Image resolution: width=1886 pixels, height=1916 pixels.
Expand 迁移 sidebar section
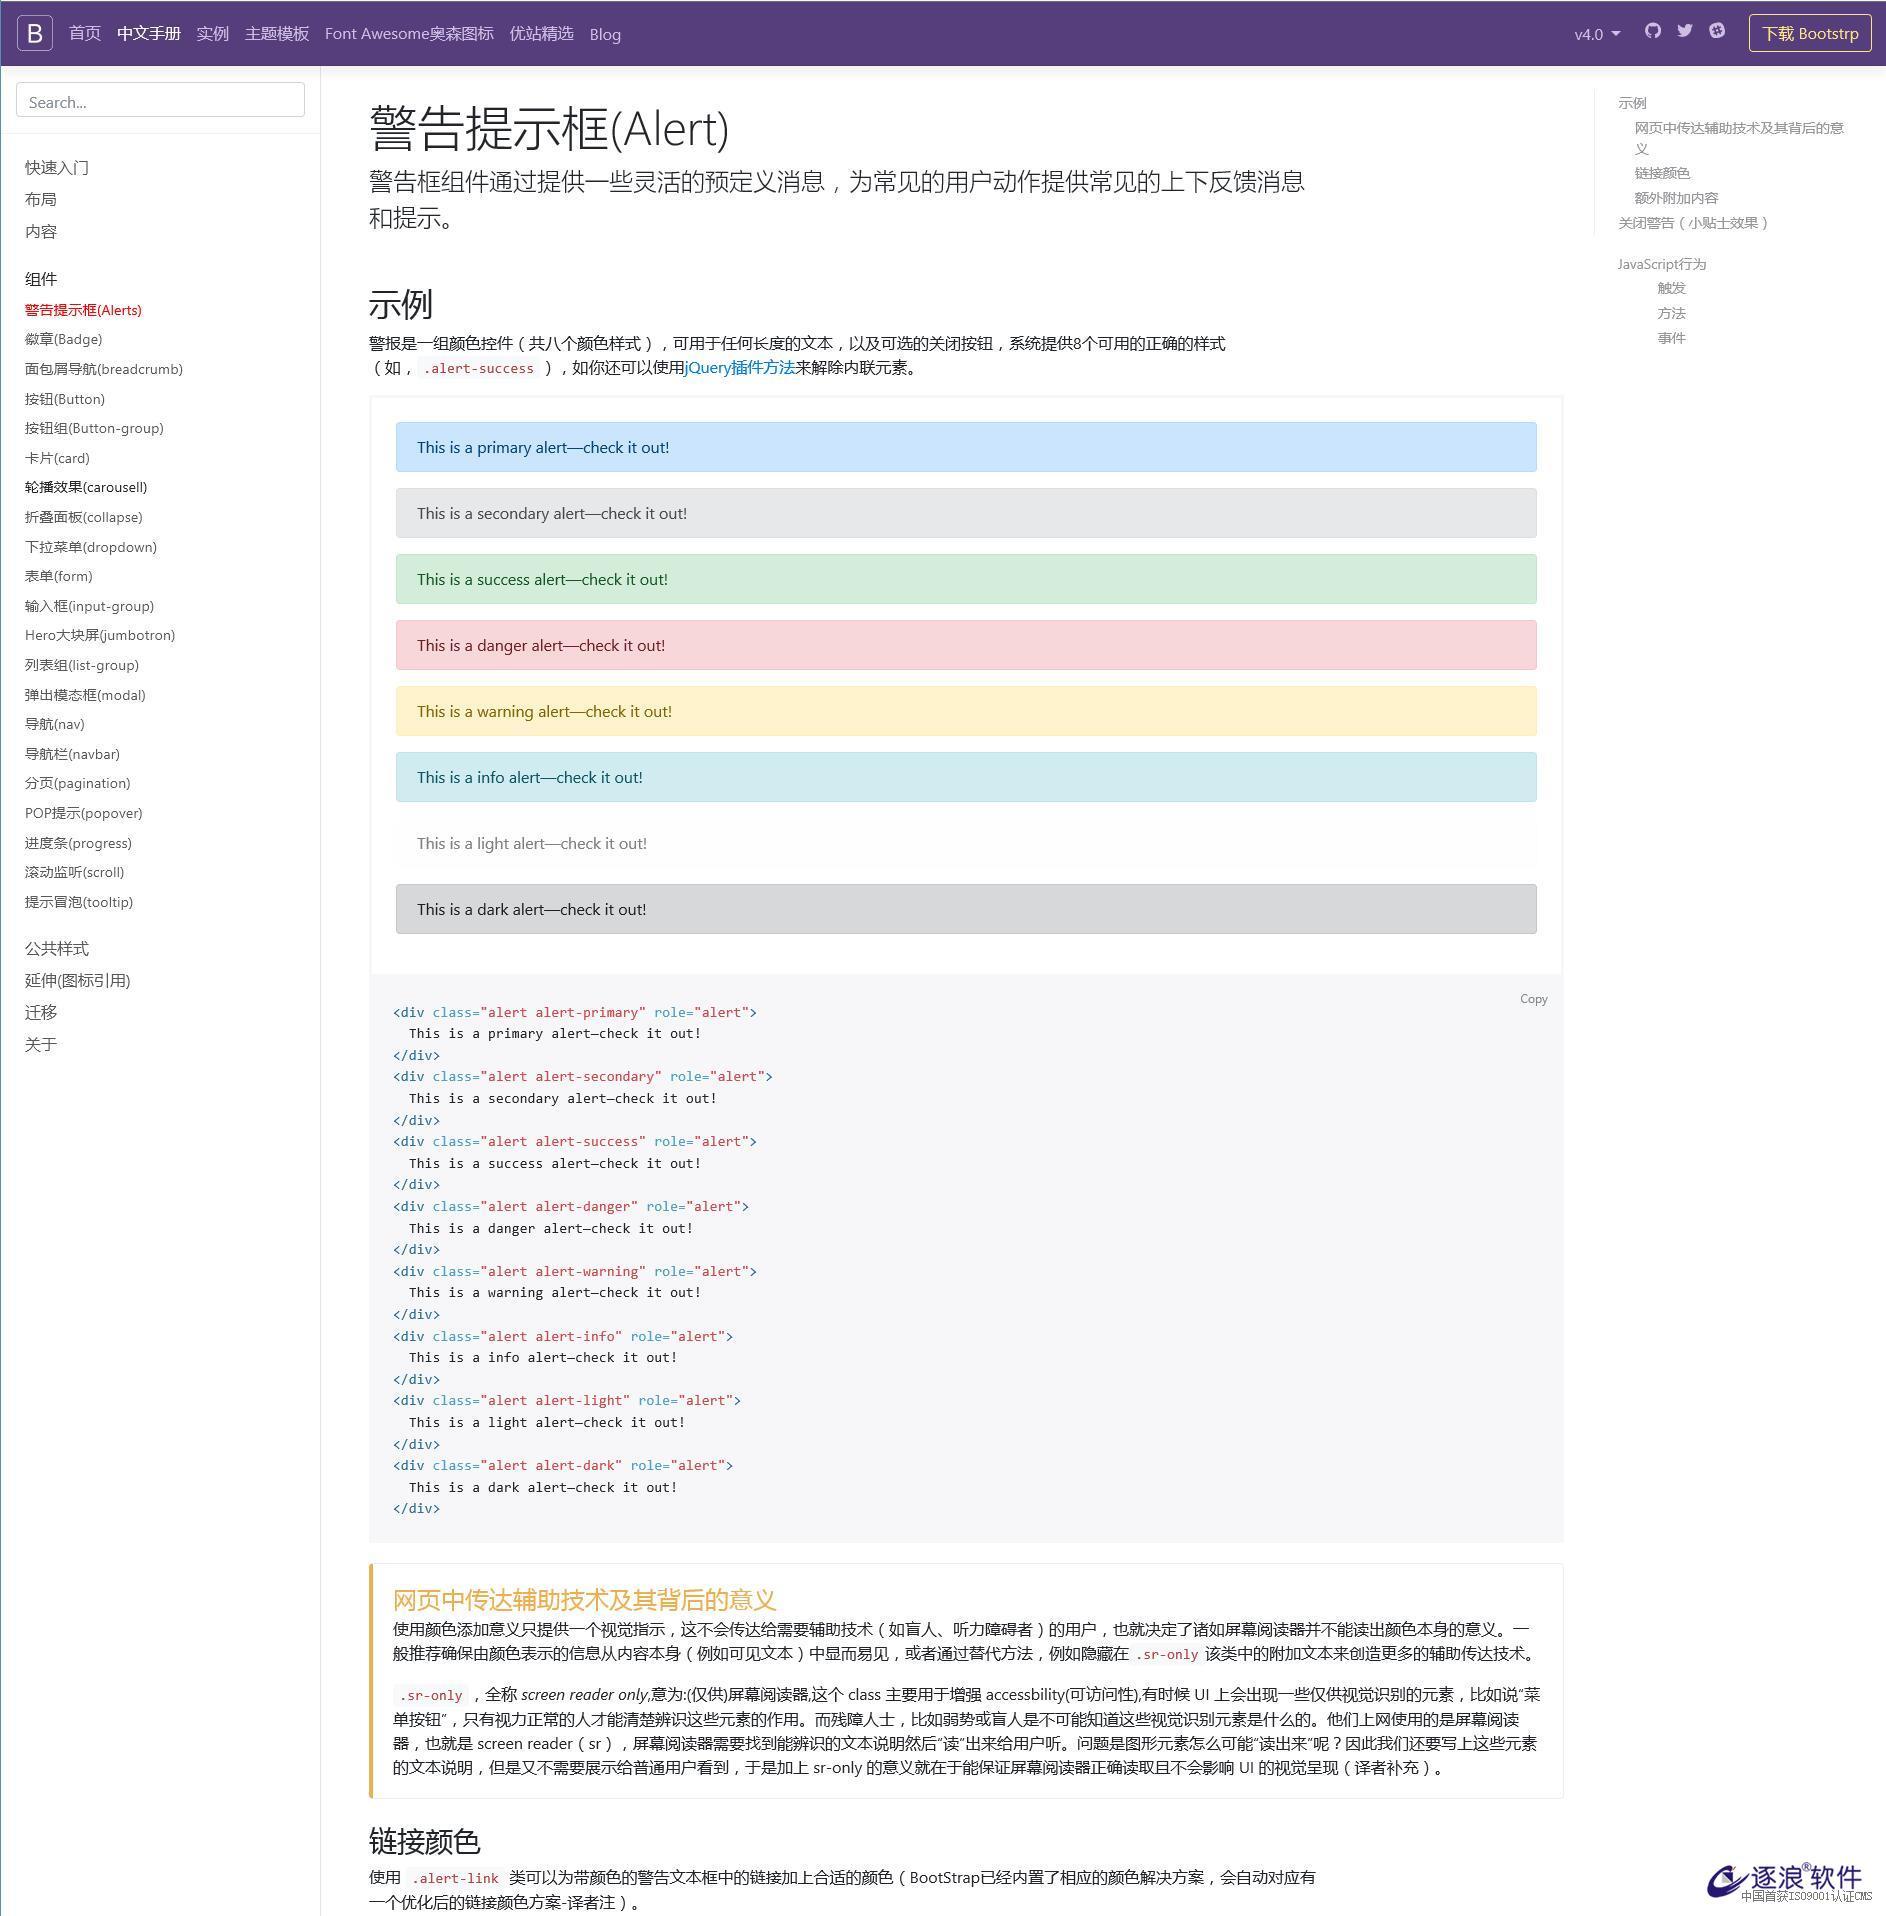point(41,1013)
